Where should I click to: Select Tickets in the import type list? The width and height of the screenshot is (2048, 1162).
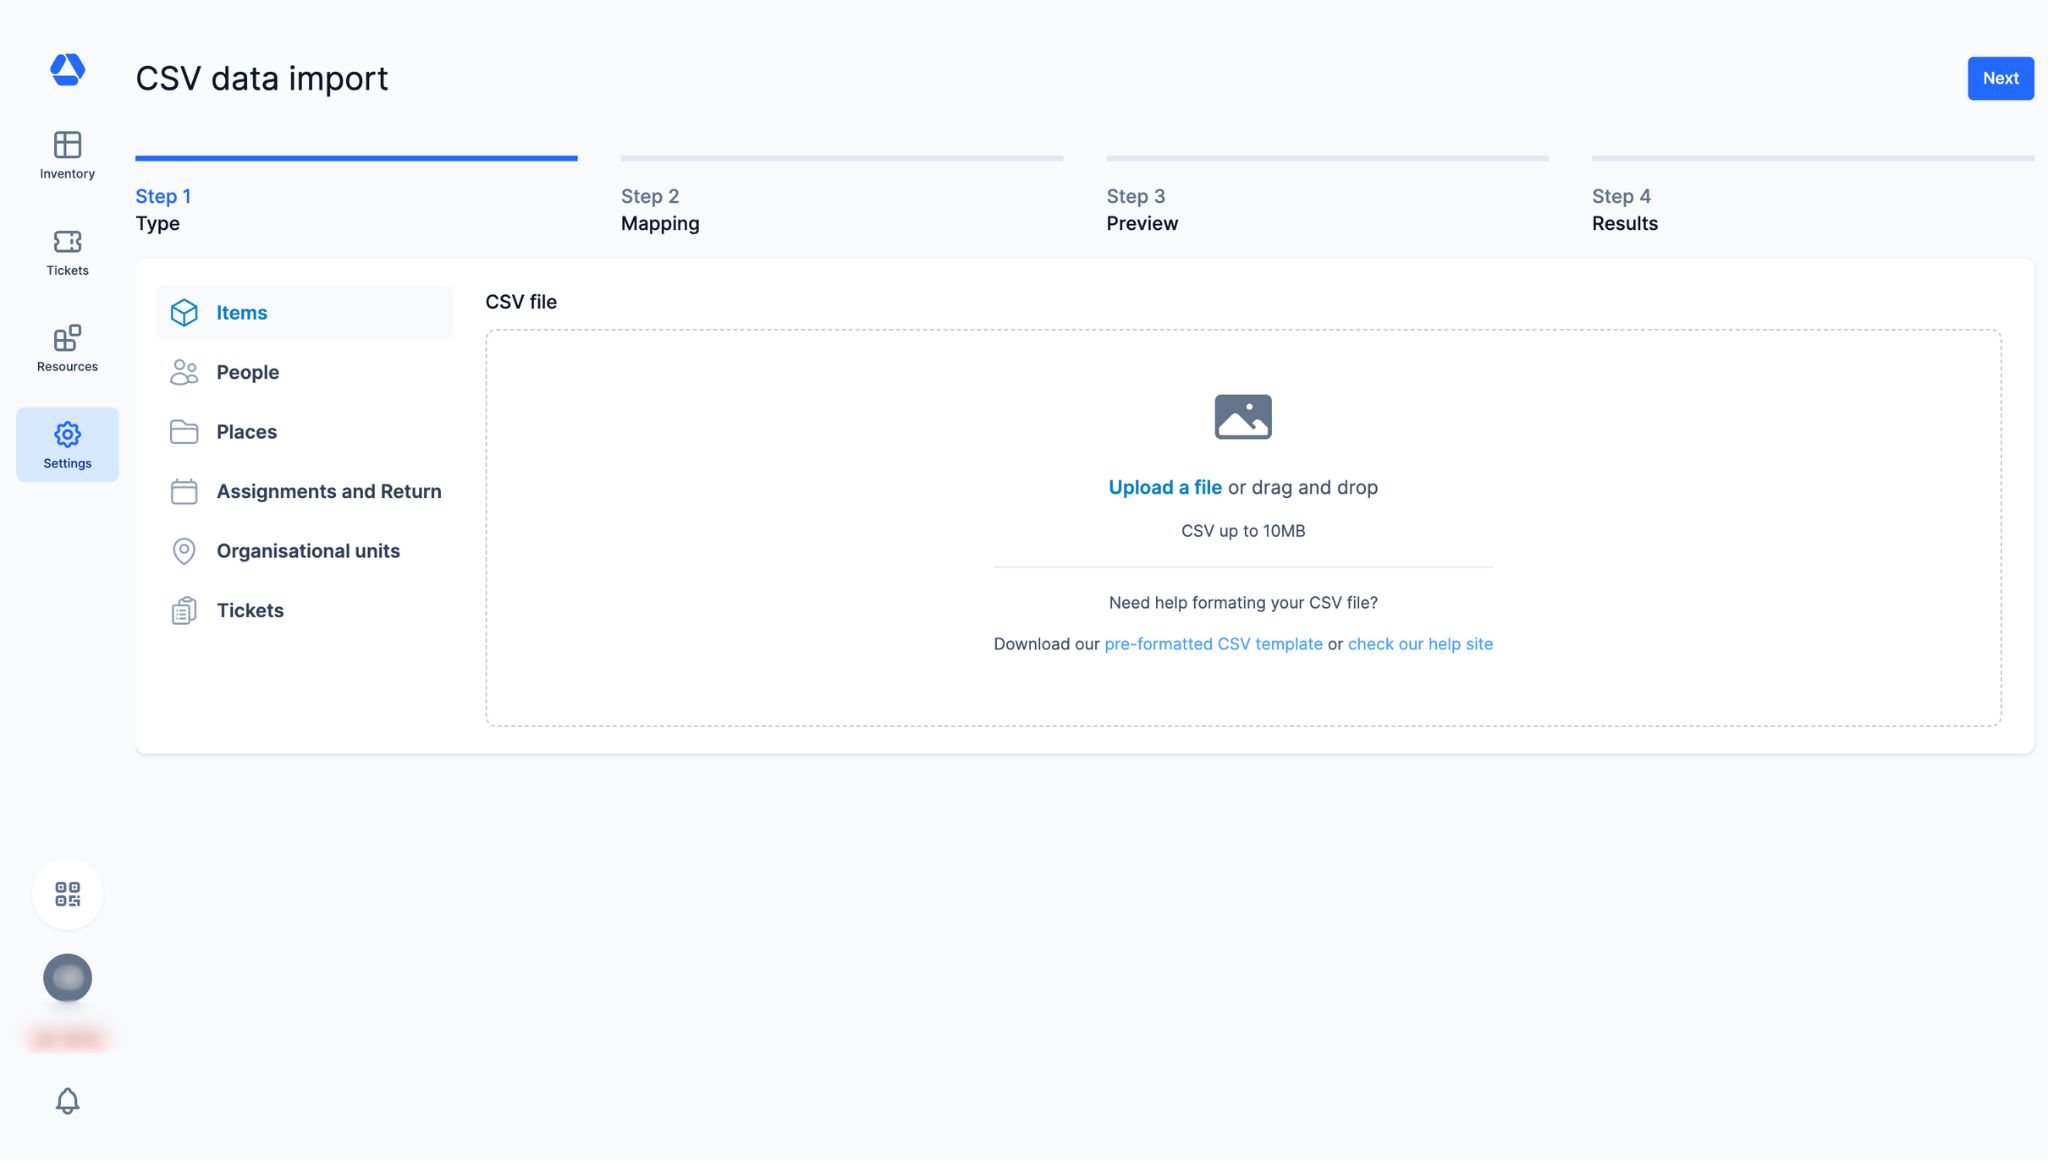click(x=250, y=611)
